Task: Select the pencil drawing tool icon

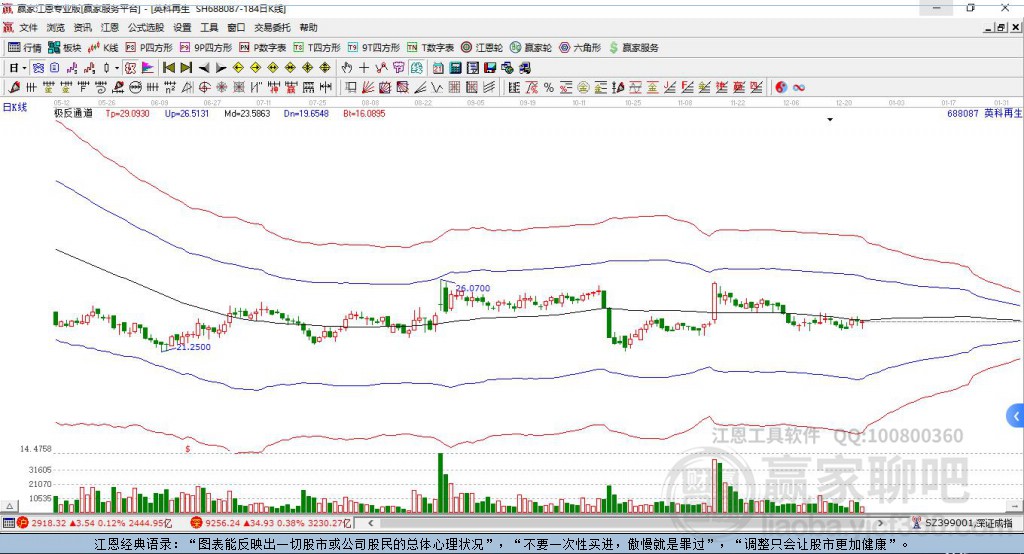Action: [14, 87]
